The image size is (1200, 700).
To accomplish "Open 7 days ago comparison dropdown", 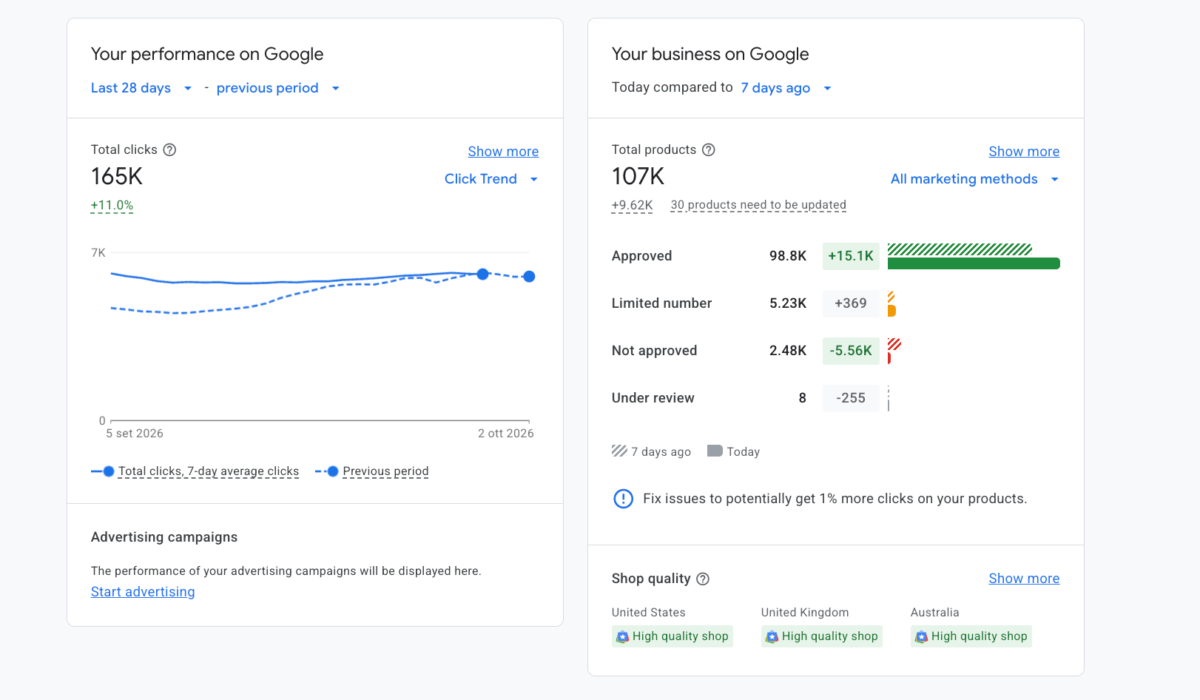I will [787, 88].
